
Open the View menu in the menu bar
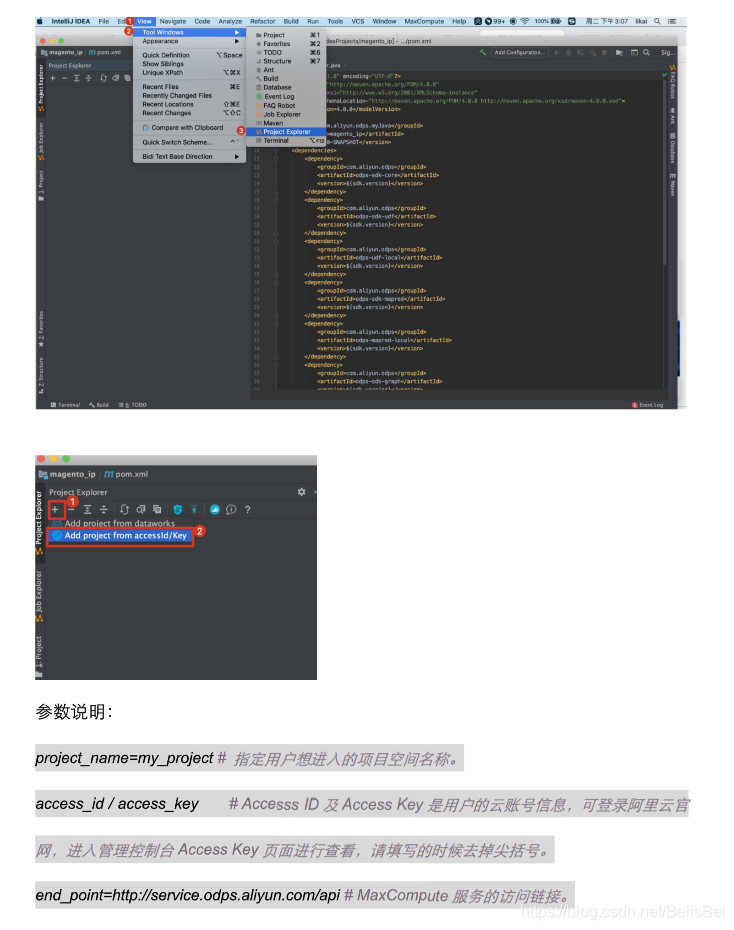click(x=144, y=21)
